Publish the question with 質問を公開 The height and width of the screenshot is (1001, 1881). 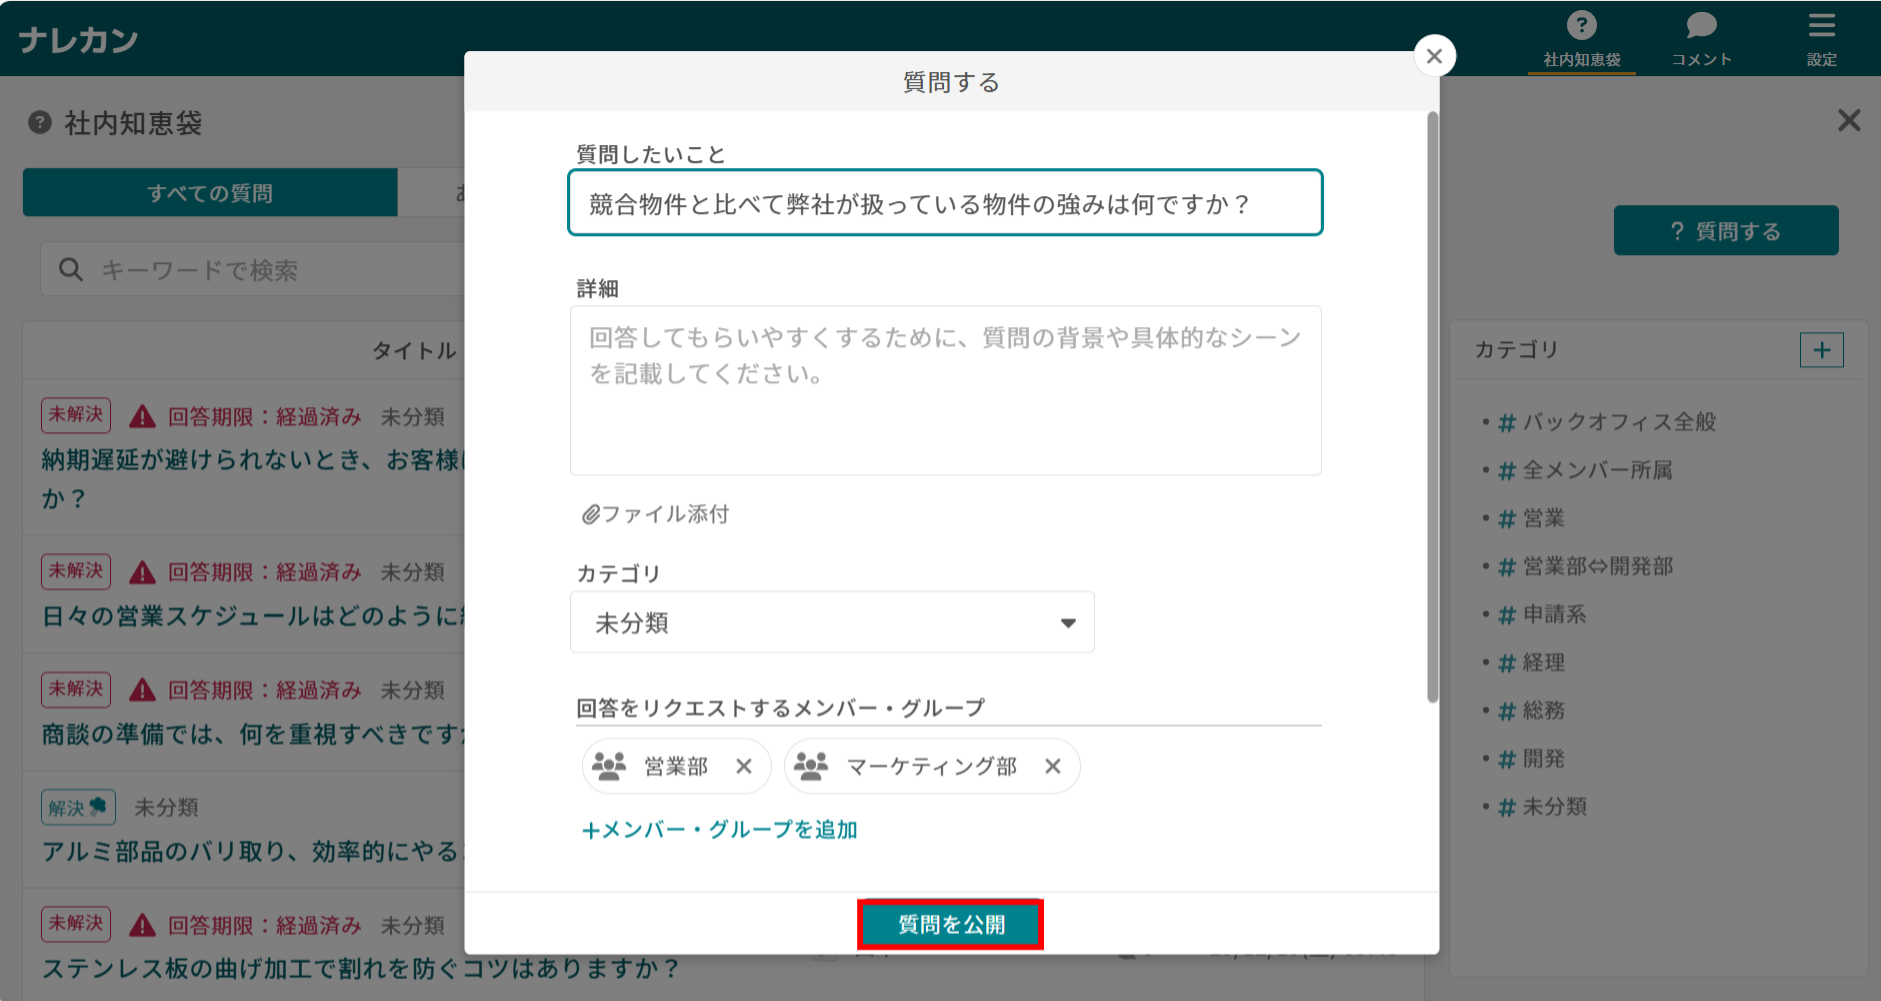point(950,924)
